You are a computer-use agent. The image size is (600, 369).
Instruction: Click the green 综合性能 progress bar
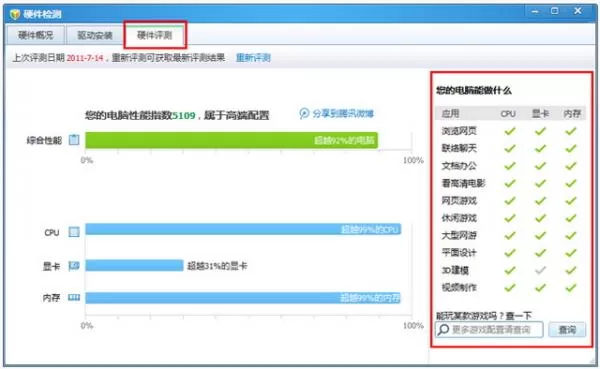tap(232, 140)
